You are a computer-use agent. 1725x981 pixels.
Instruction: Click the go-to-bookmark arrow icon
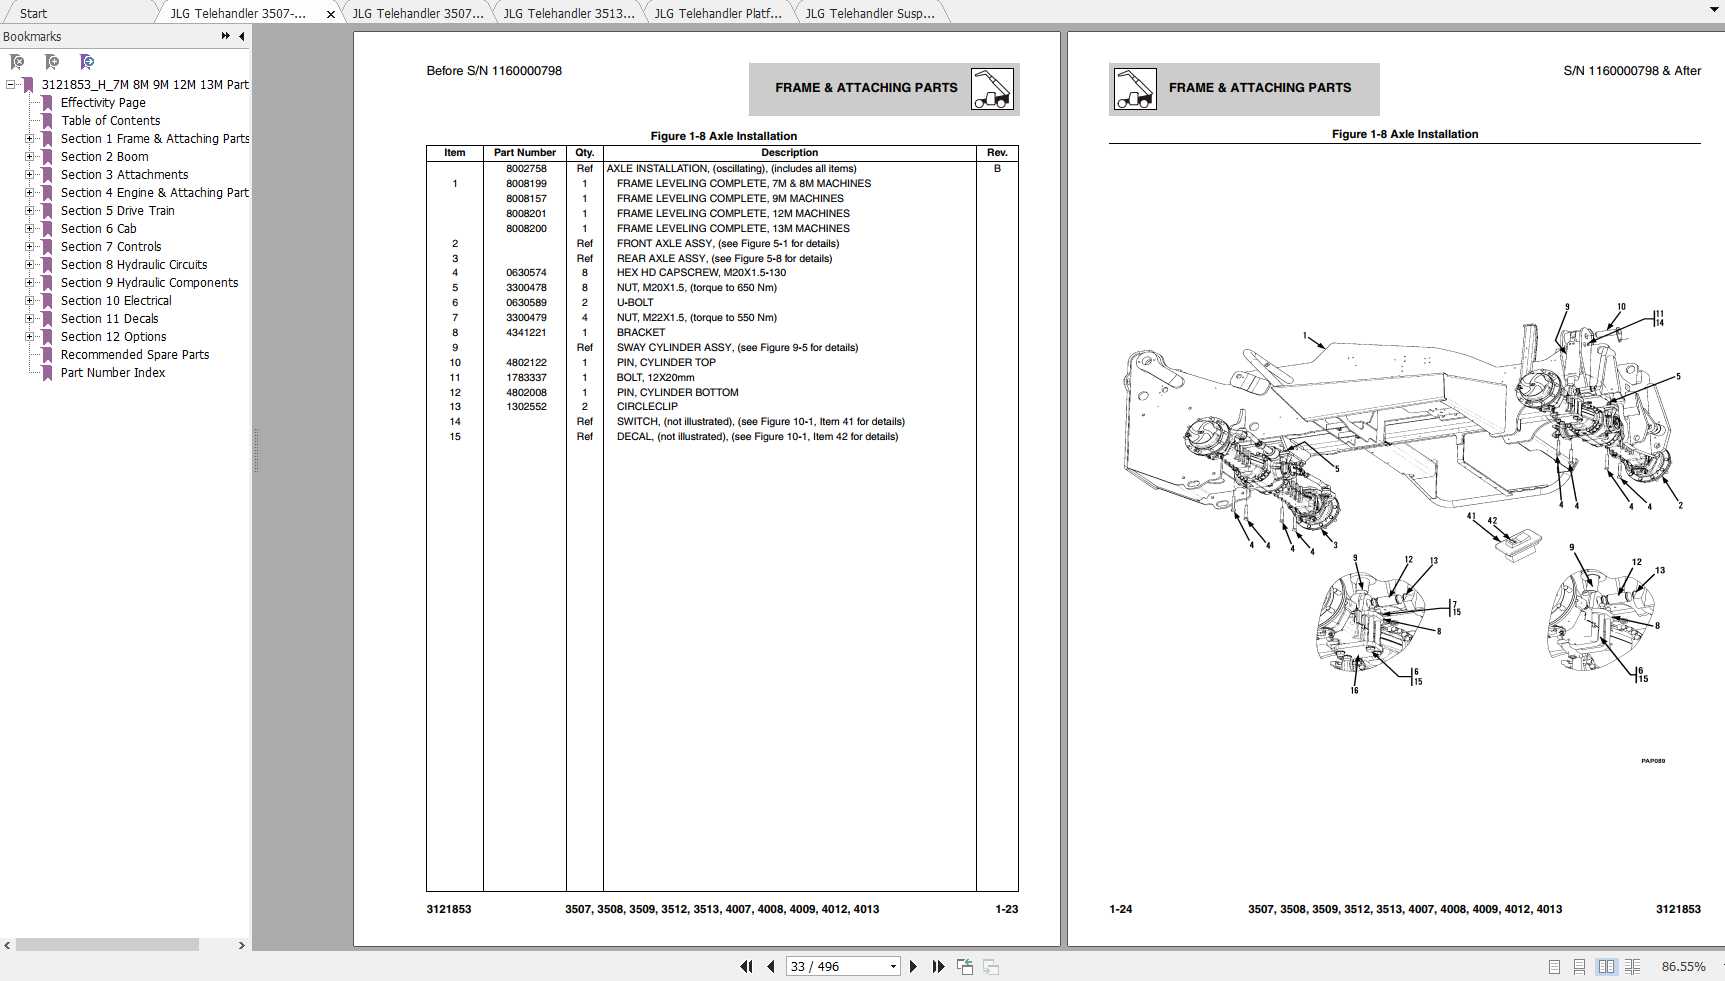[87, 62]
